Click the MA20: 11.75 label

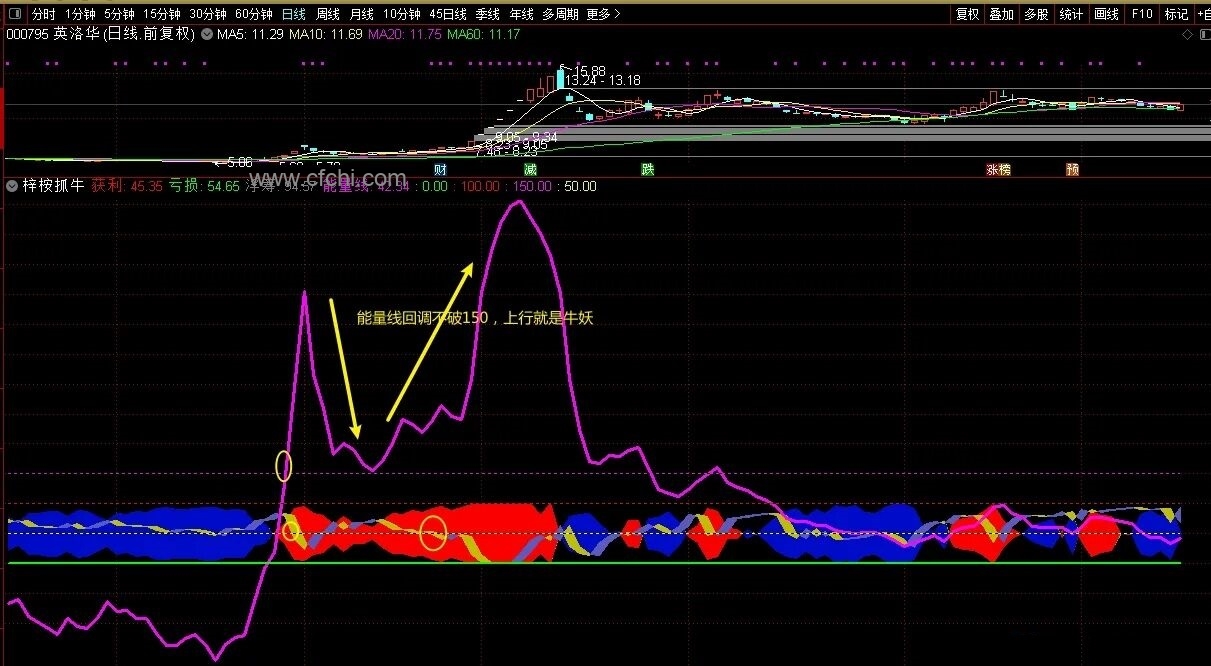pyautogui.click(x=404, y=34)
